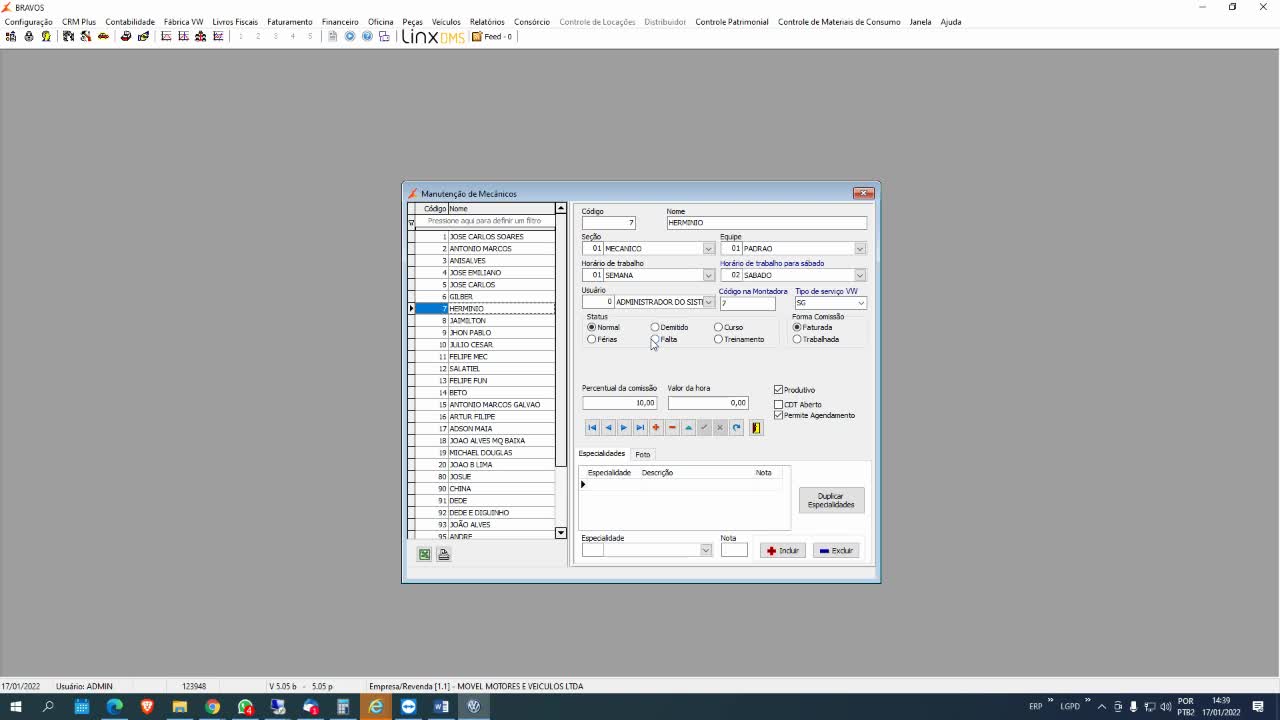Select Normal status radio button

click(x=592, y=327)
